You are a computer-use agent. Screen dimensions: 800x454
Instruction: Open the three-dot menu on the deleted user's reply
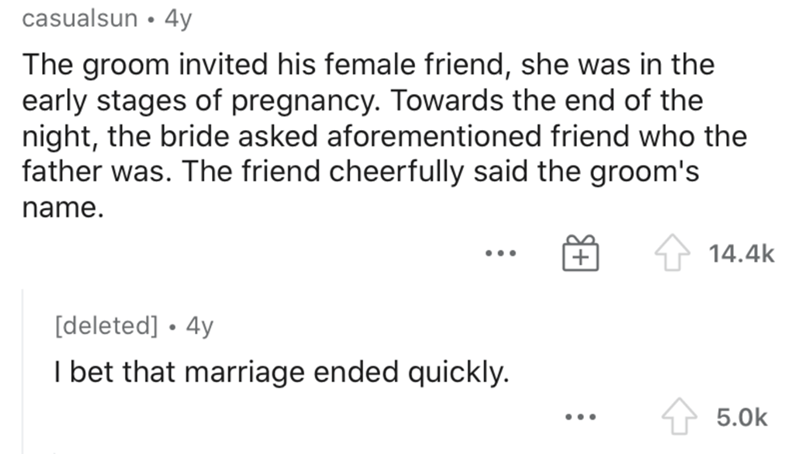coord(580,417)
